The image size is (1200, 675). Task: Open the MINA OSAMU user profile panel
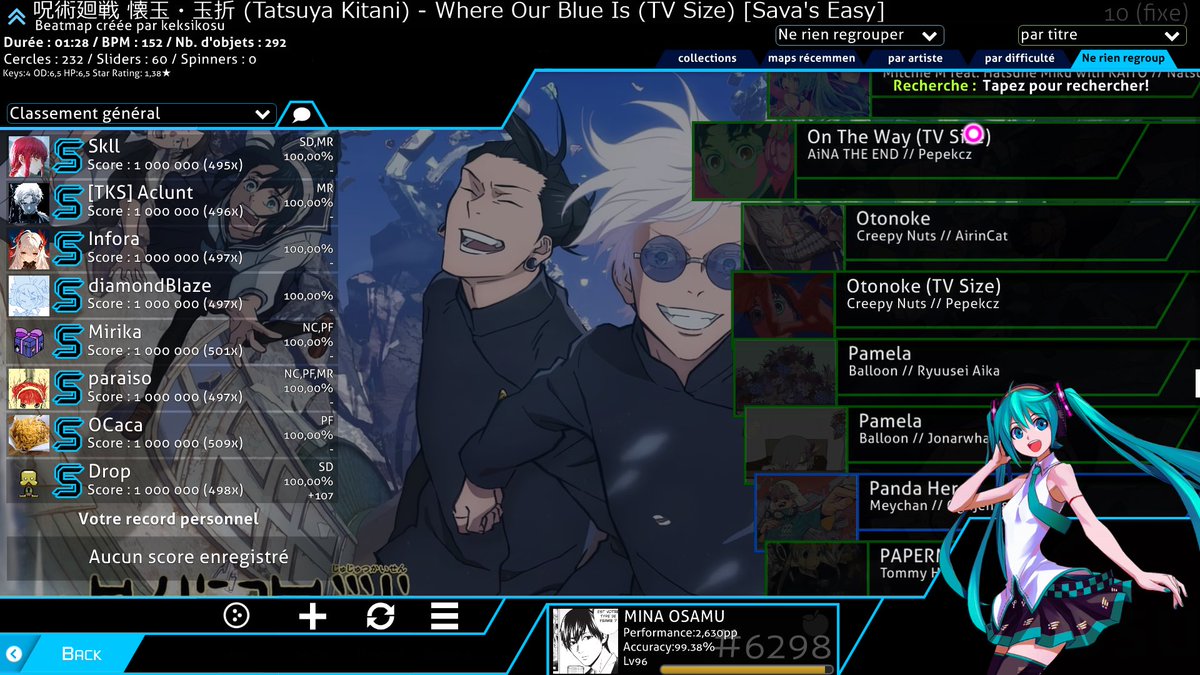[693, 641]
